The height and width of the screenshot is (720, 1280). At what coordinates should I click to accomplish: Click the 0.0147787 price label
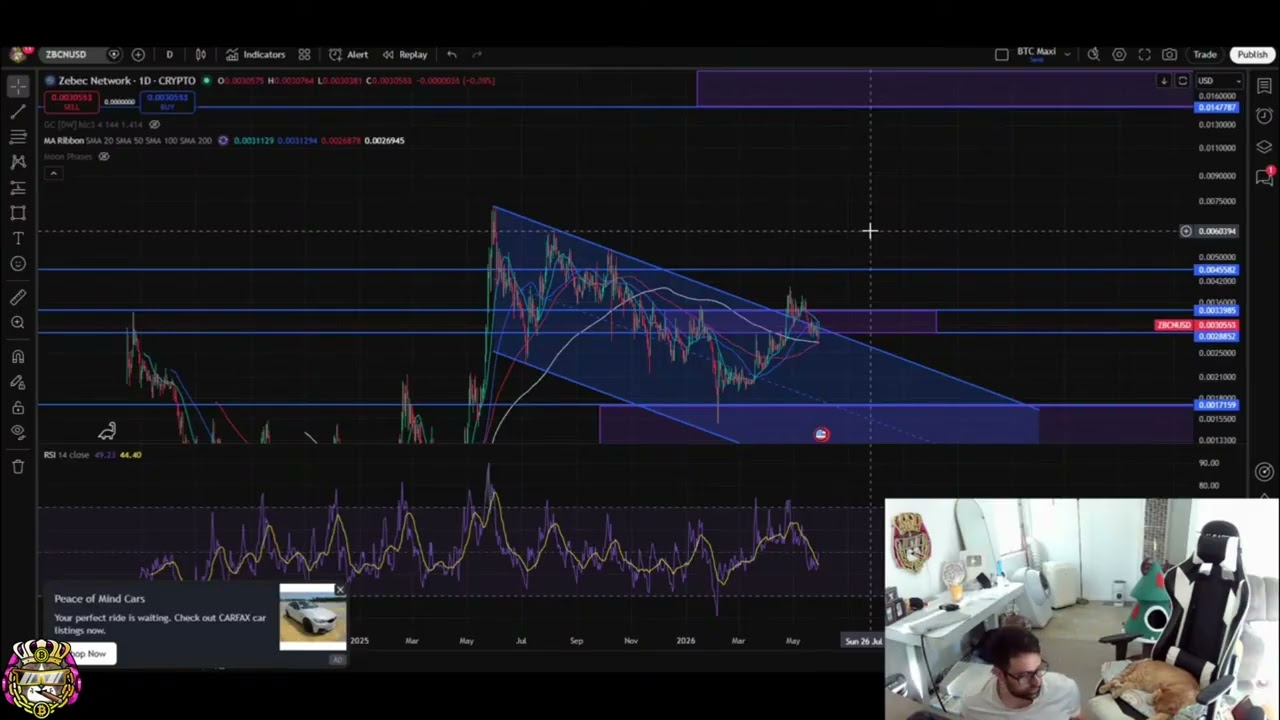click(1217, 107)
